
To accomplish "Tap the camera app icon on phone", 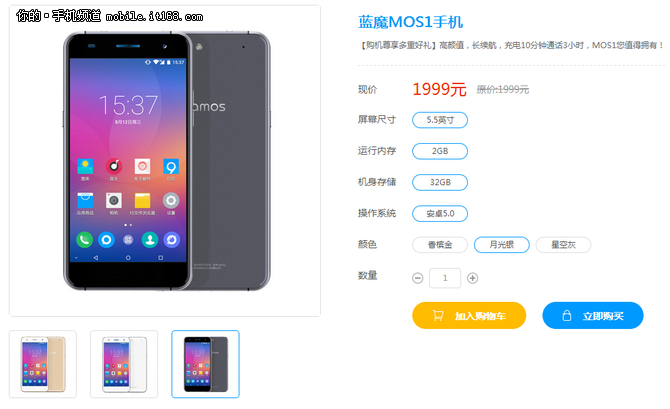I will pos(114,200).
